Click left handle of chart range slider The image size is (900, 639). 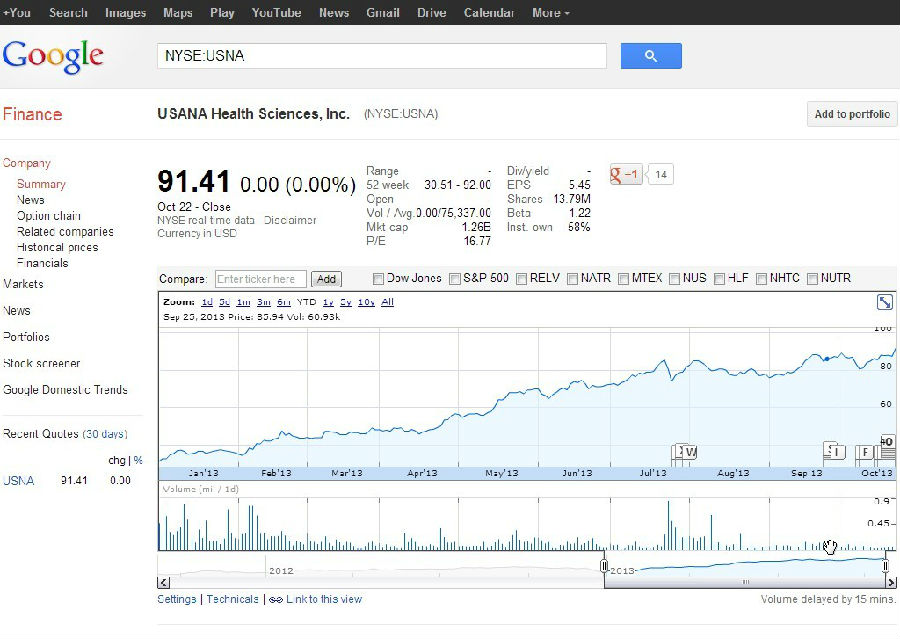[604, 567]
